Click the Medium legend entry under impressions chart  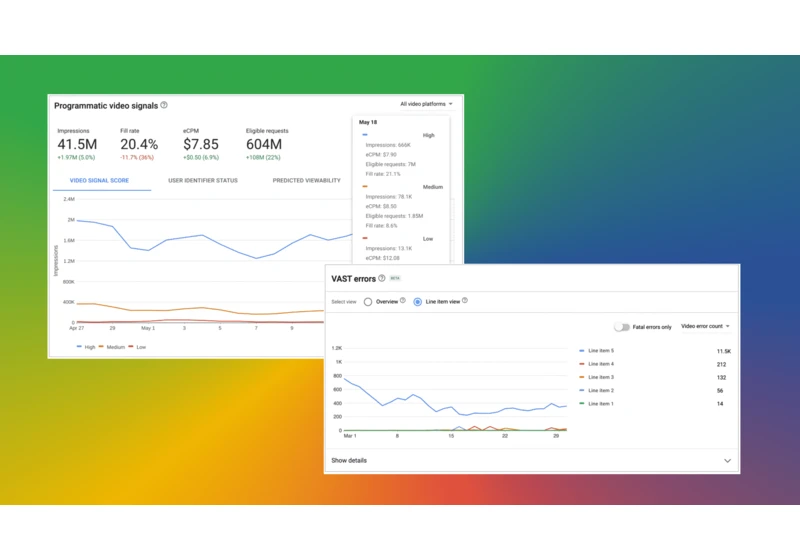pos(112,347)
